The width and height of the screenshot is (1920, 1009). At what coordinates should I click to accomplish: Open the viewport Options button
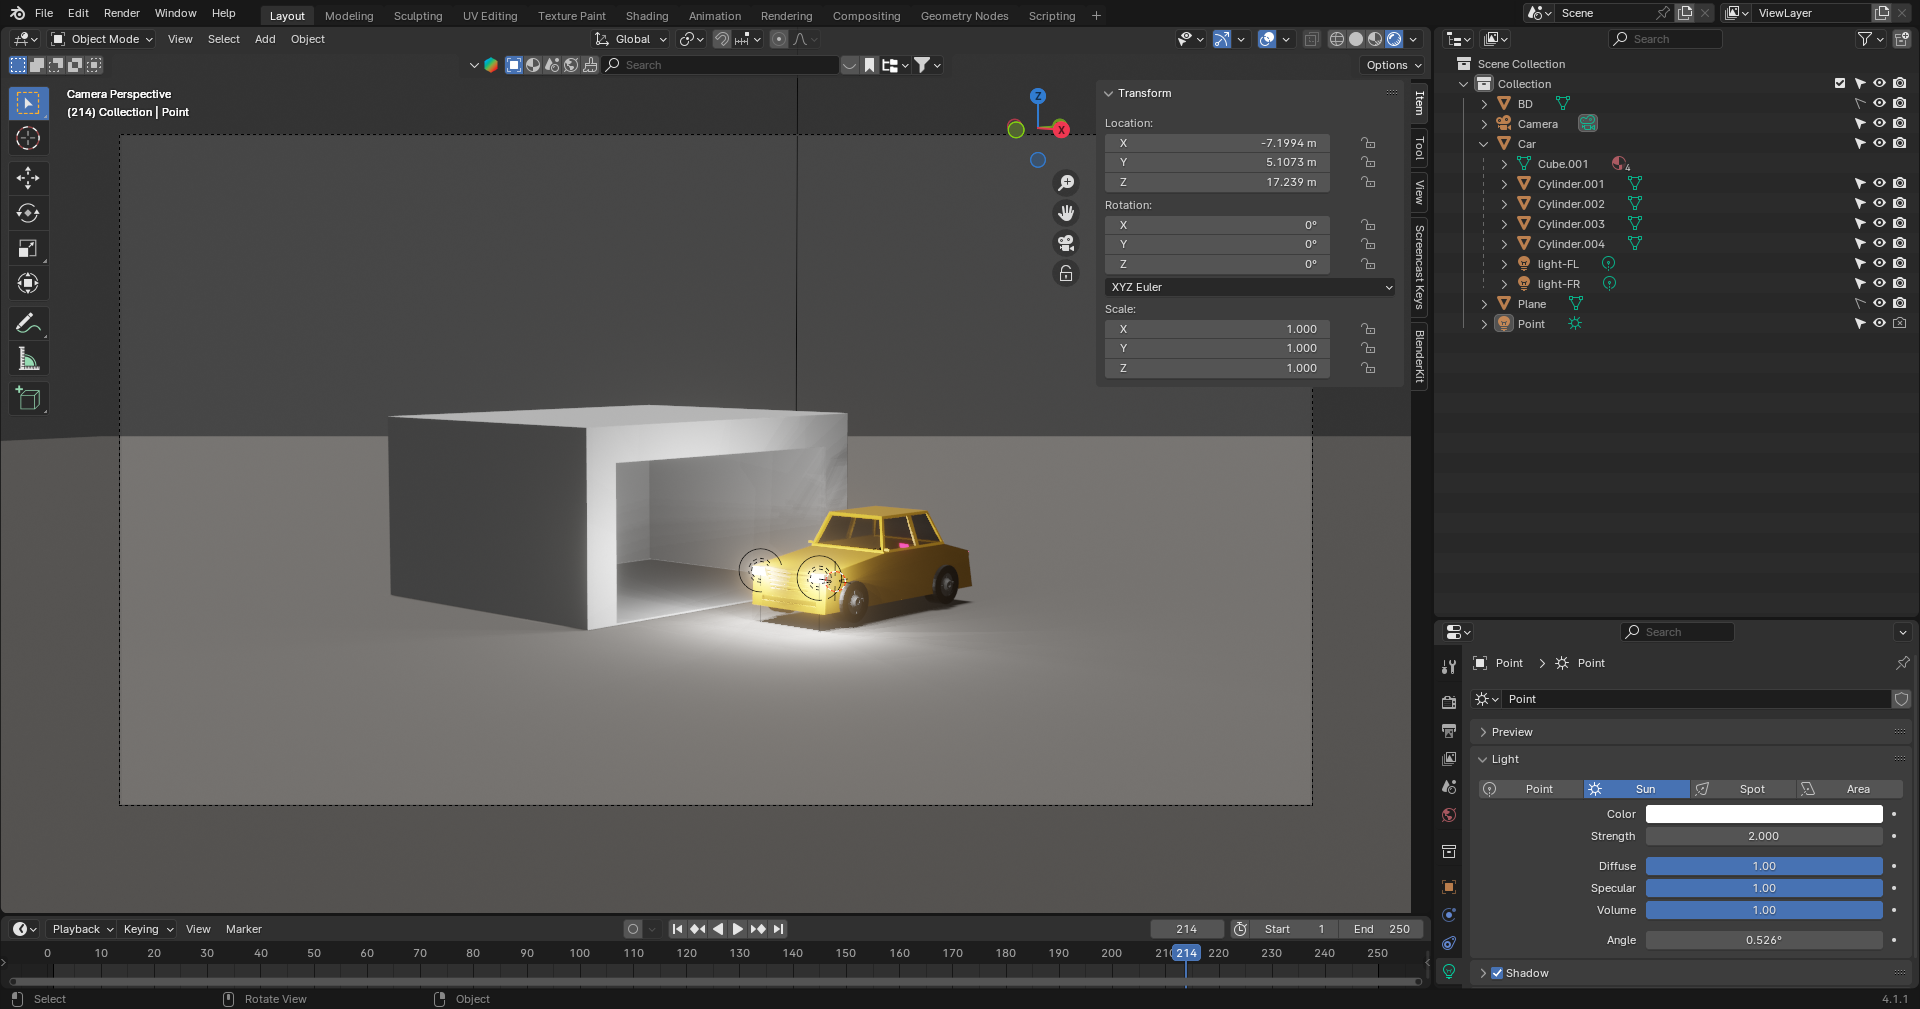(1393, 65)
